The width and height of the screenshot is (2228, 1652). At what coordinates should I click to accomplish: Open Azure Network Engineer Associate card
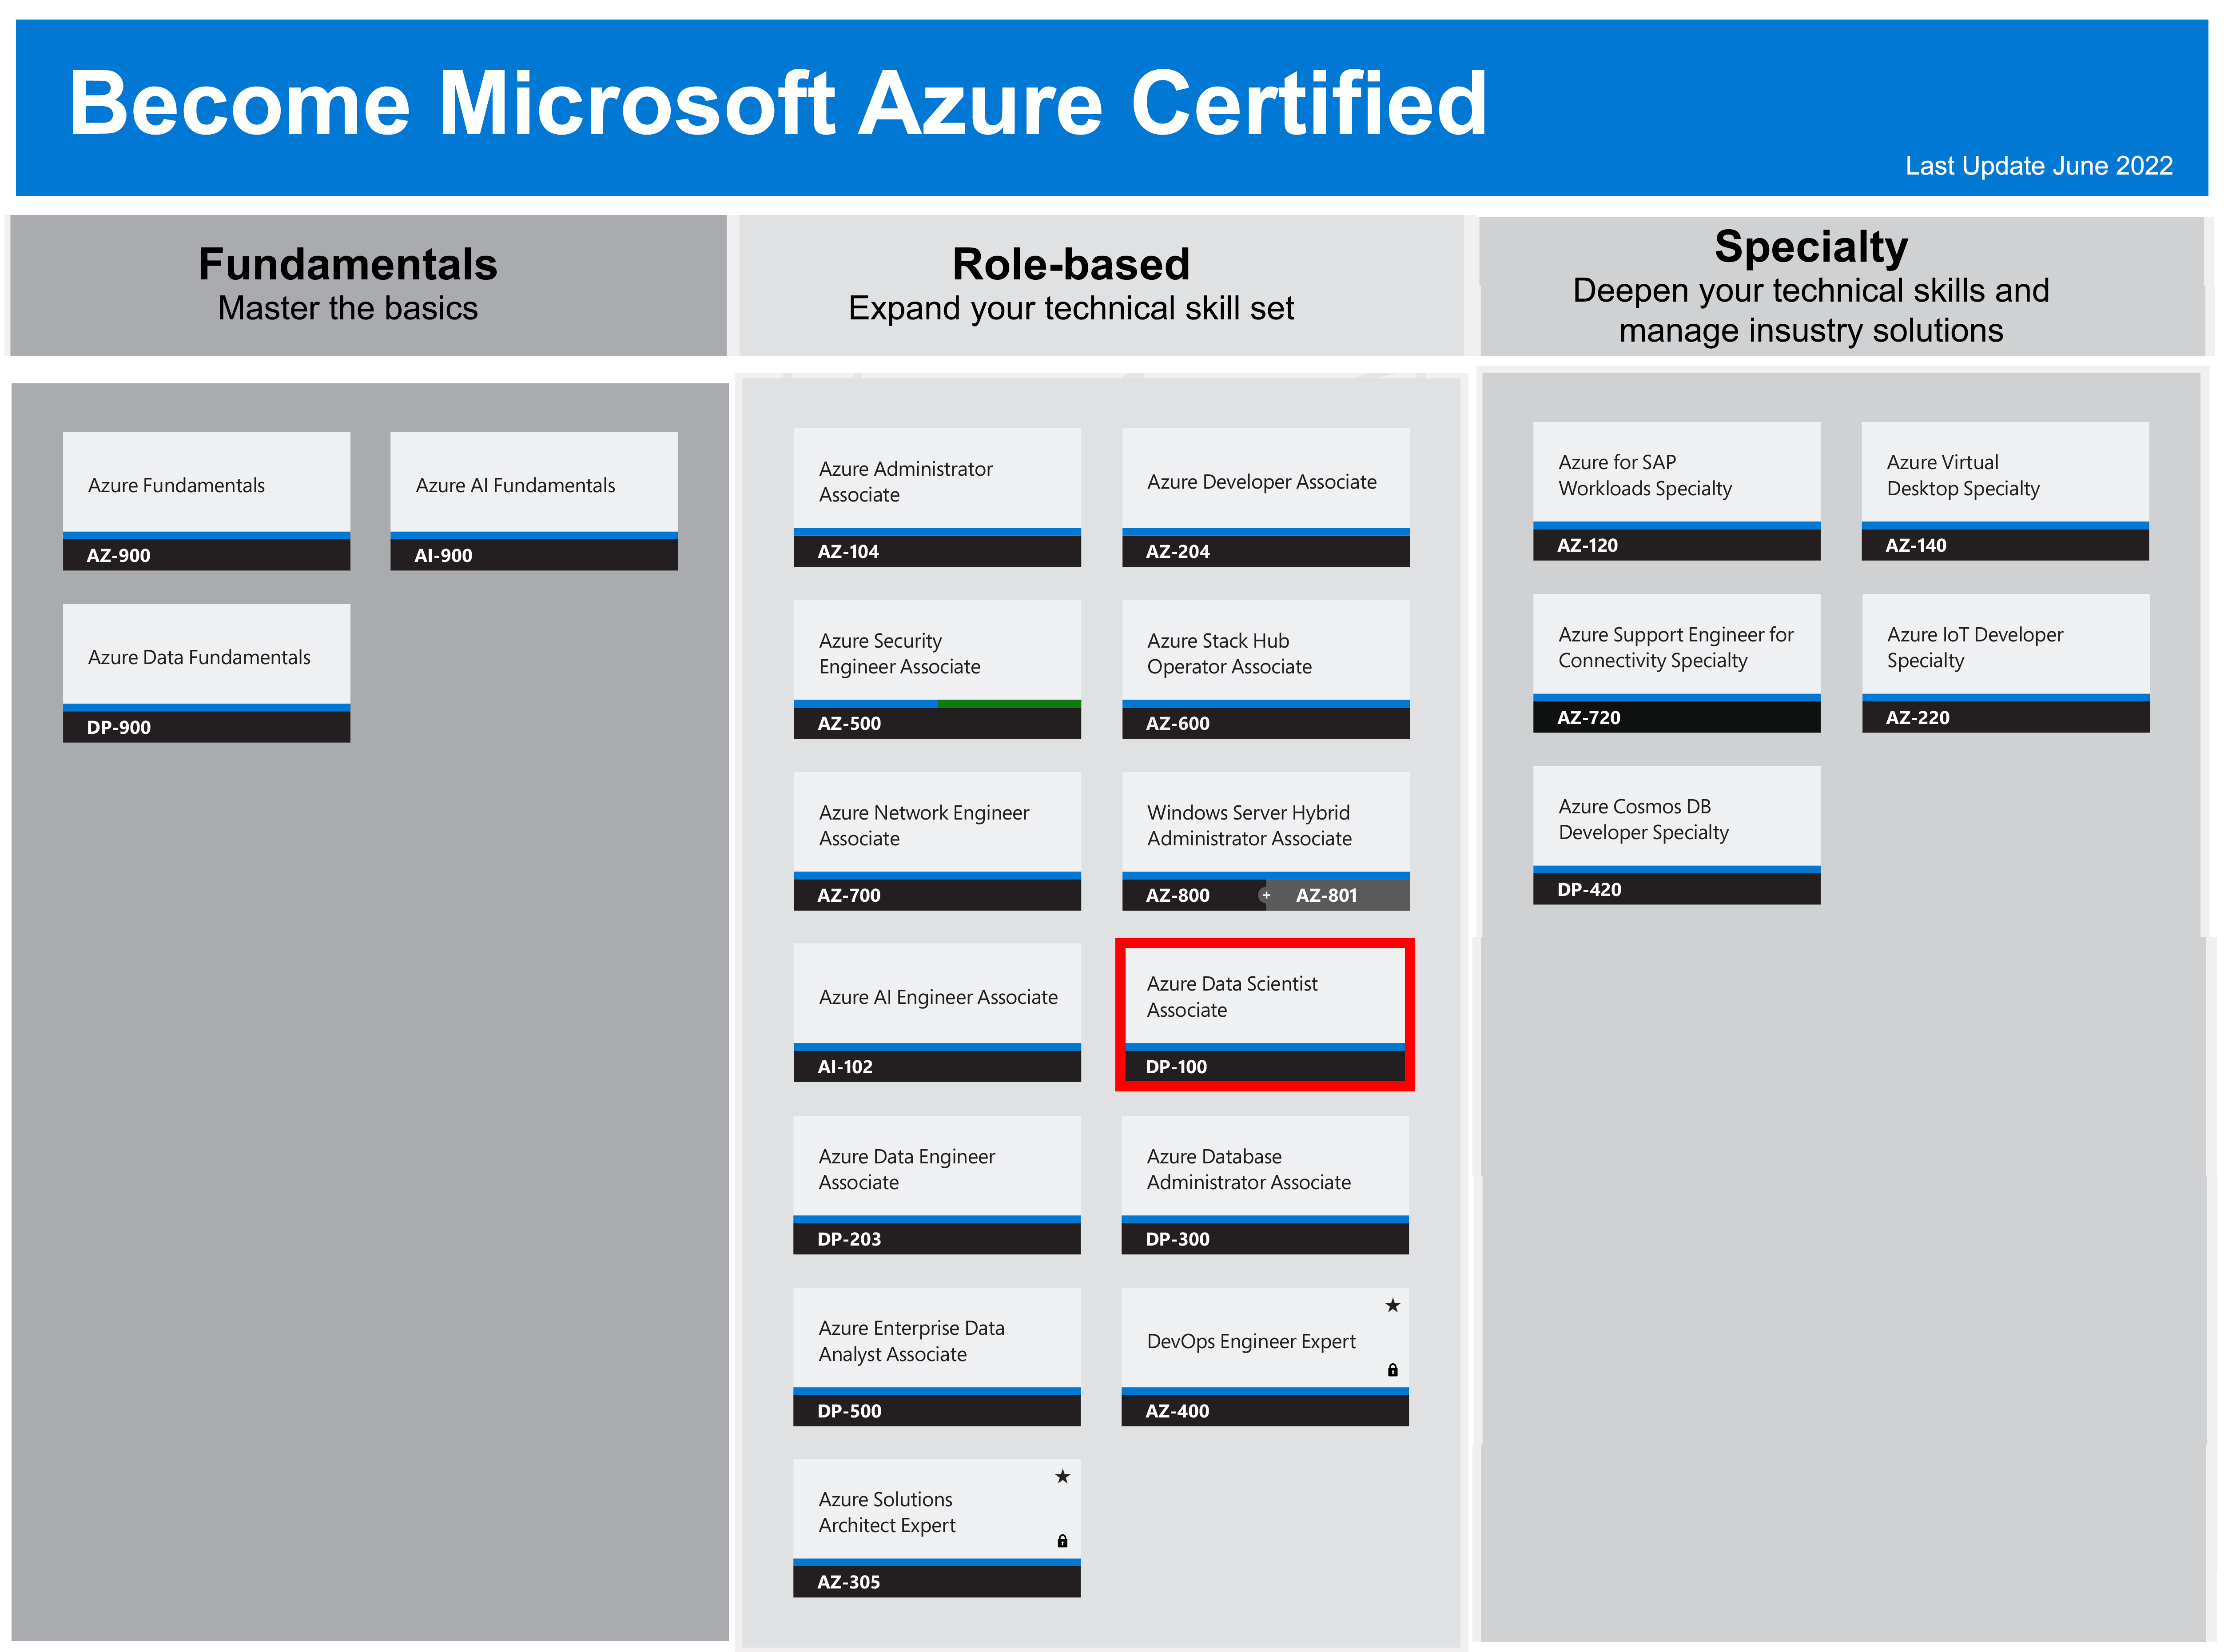coord(937,841)
